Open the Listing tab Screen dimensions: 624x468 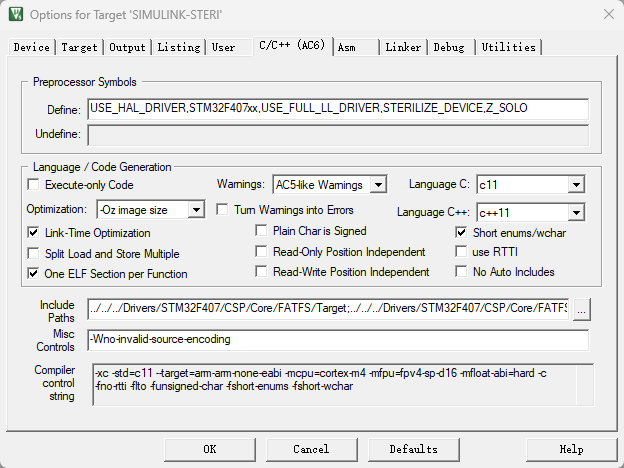coord(179,47)
